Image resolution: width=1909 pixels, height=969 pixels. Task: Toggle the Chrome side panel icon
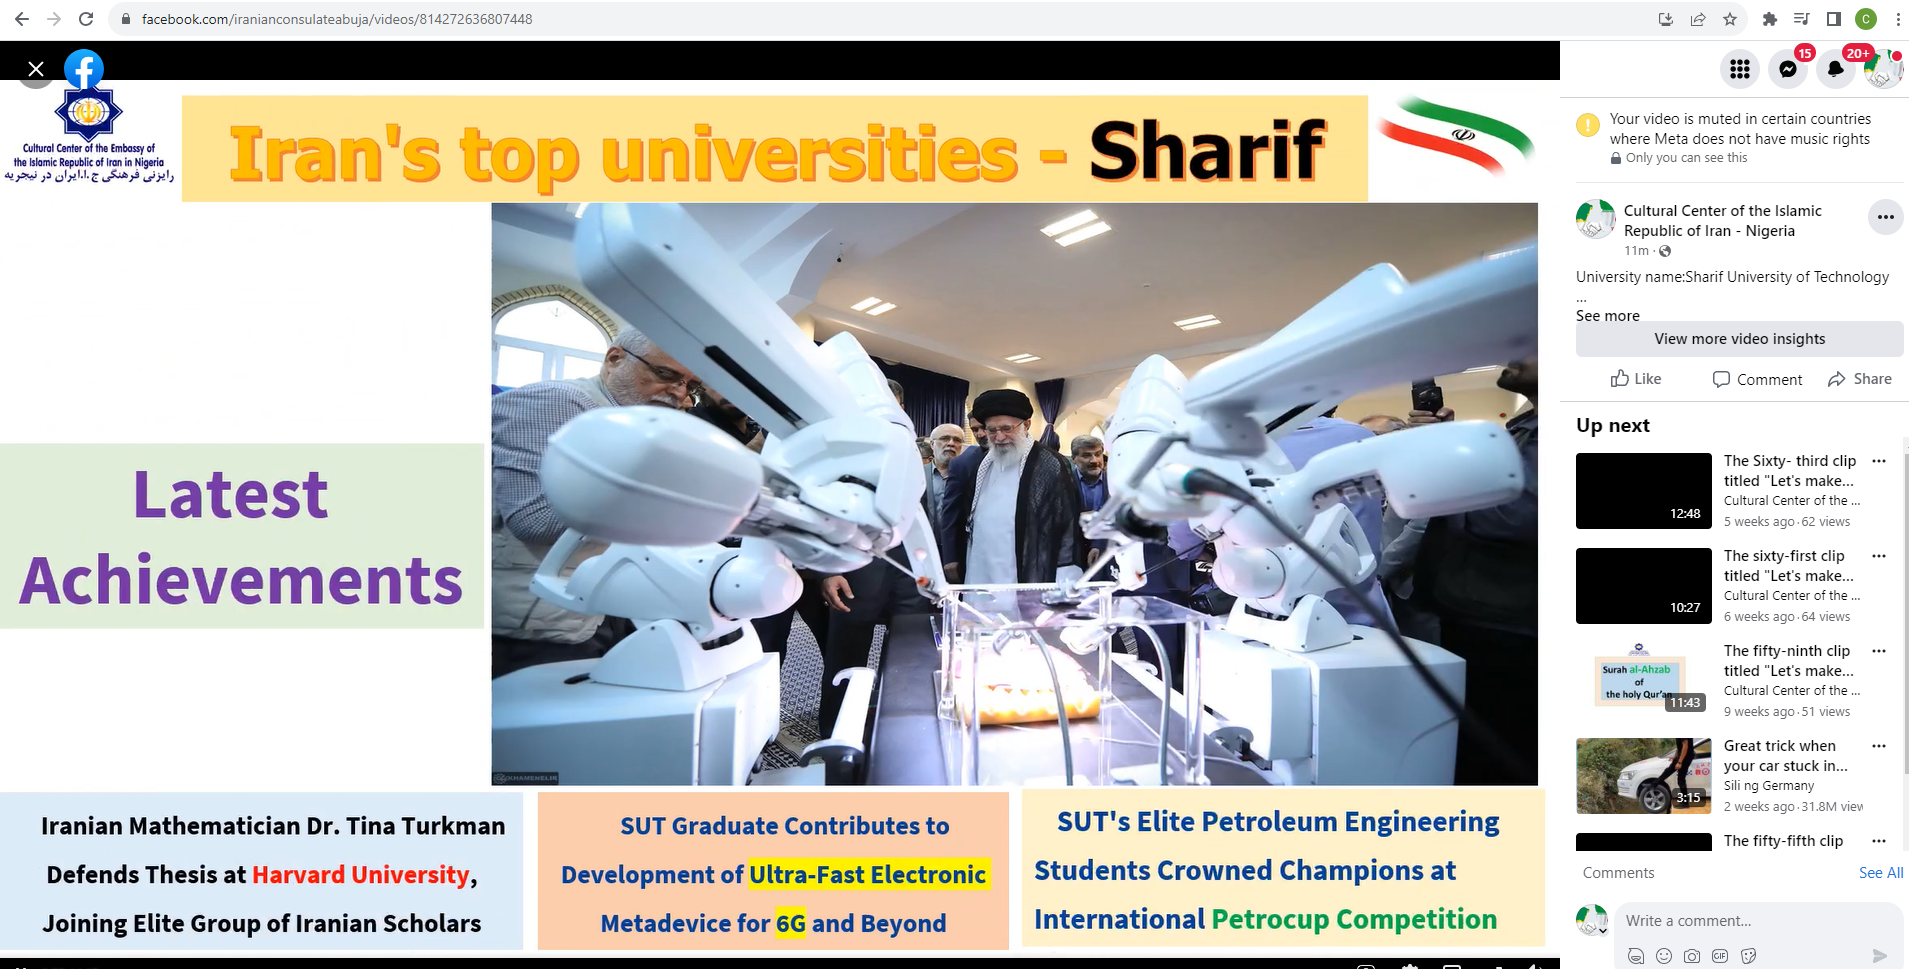tap(1834, 19)
